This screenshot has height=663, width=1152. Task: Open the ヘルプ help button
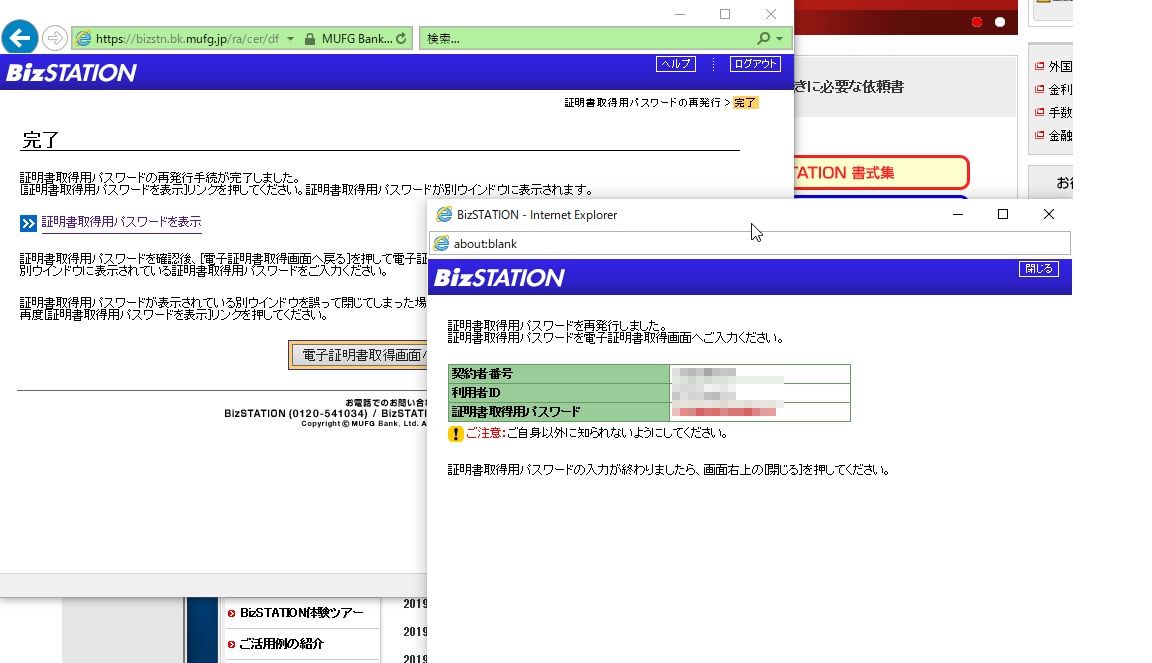coord(675,64)
